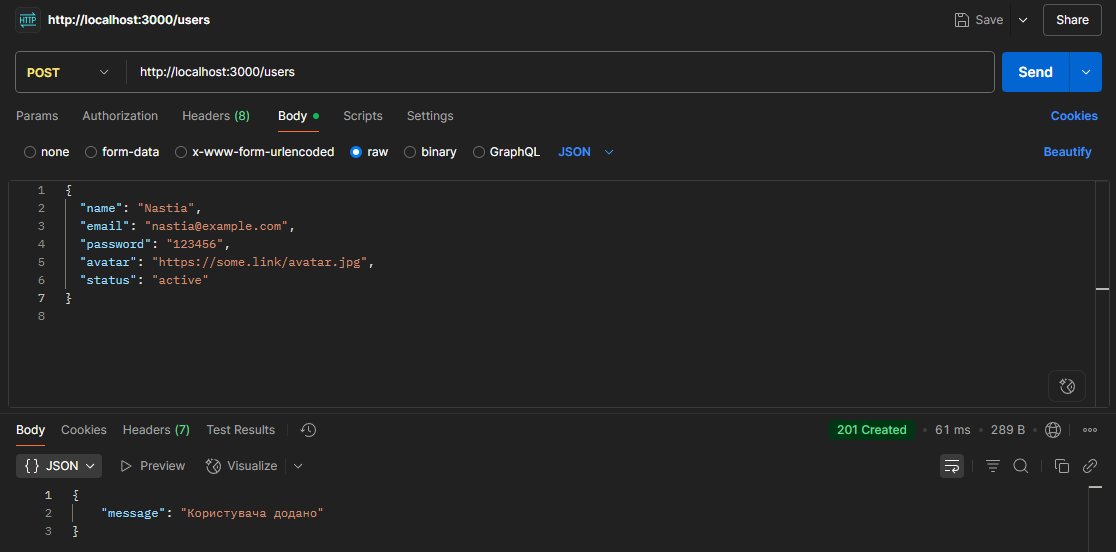Viewport: 1116px width, 552px height.
Task: Click the AI assistant icon in the request editor
Action: point(1067,386)
